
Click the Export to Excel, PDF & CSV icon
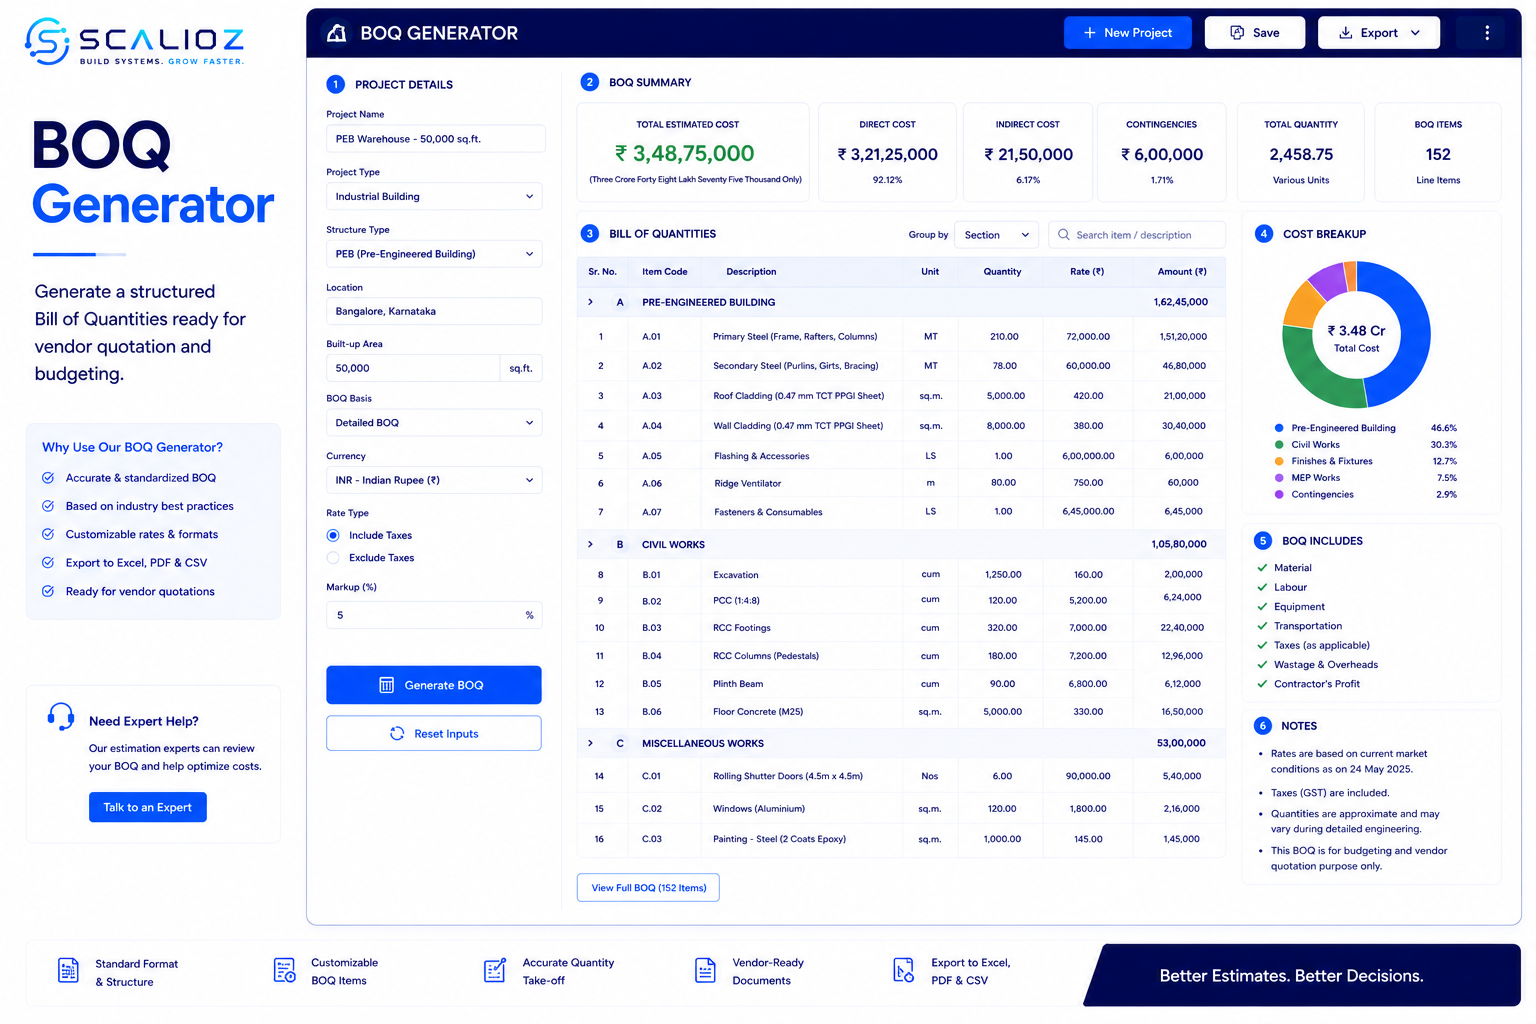point(903,971)
